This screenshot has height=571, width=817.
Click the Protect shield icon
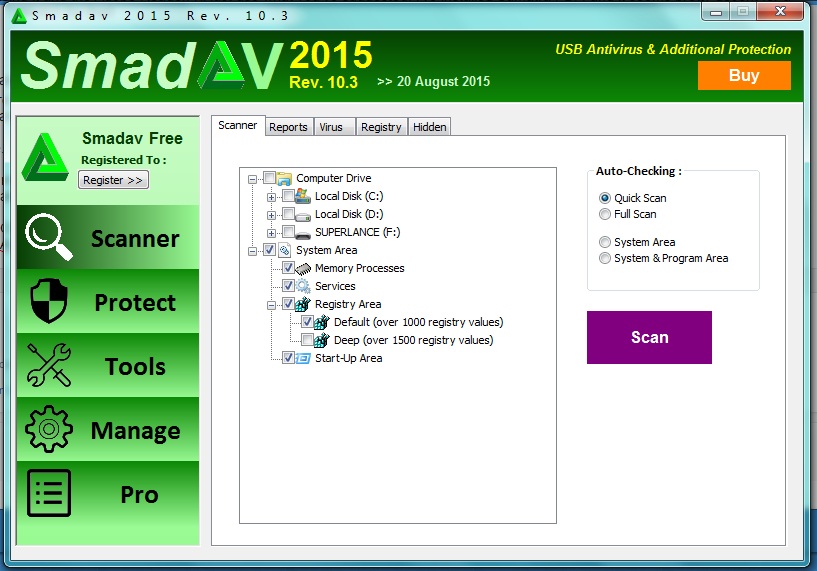pyautogui.click(x=48, y=301)
